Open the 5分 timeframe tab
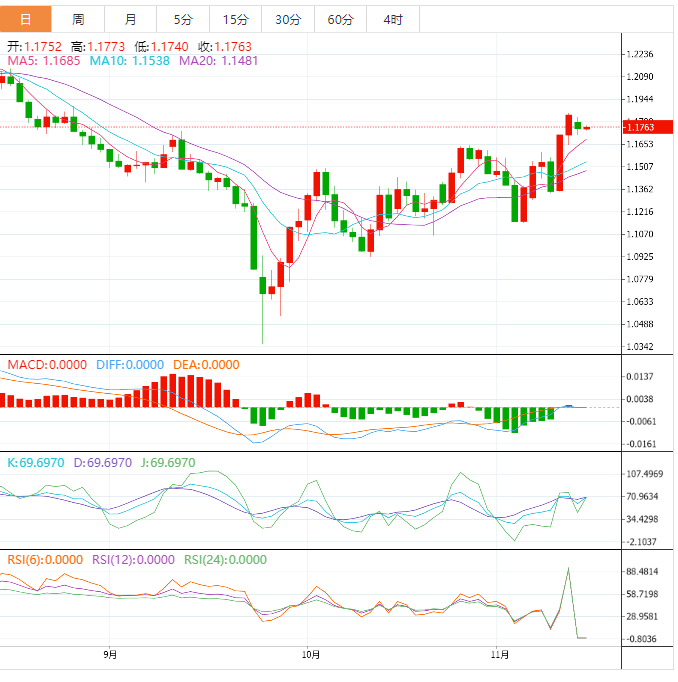The height and width of the screenshot is (682, 678). pos(183,20)
